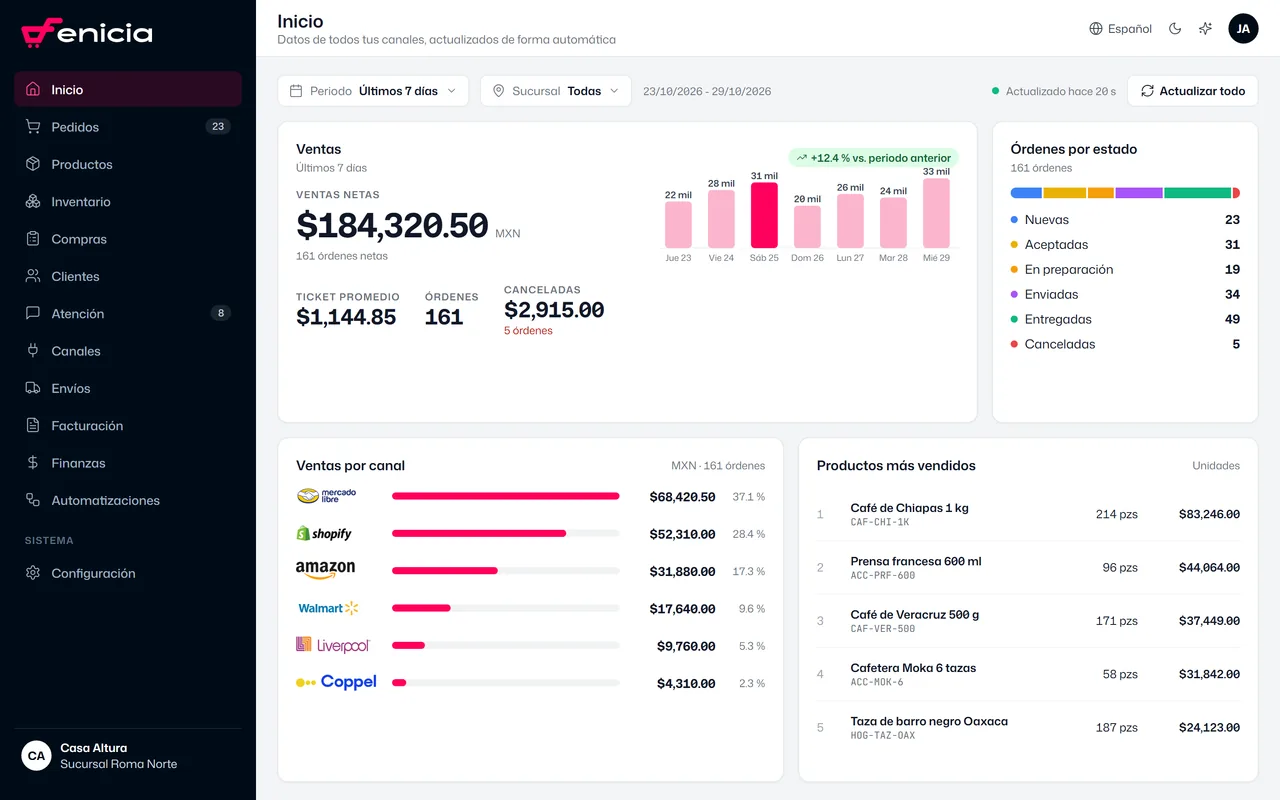Click the Mercado Libre sales progress bar
Image resolution: width=1280 pixels, height=800 pixels.
(506, 496)
